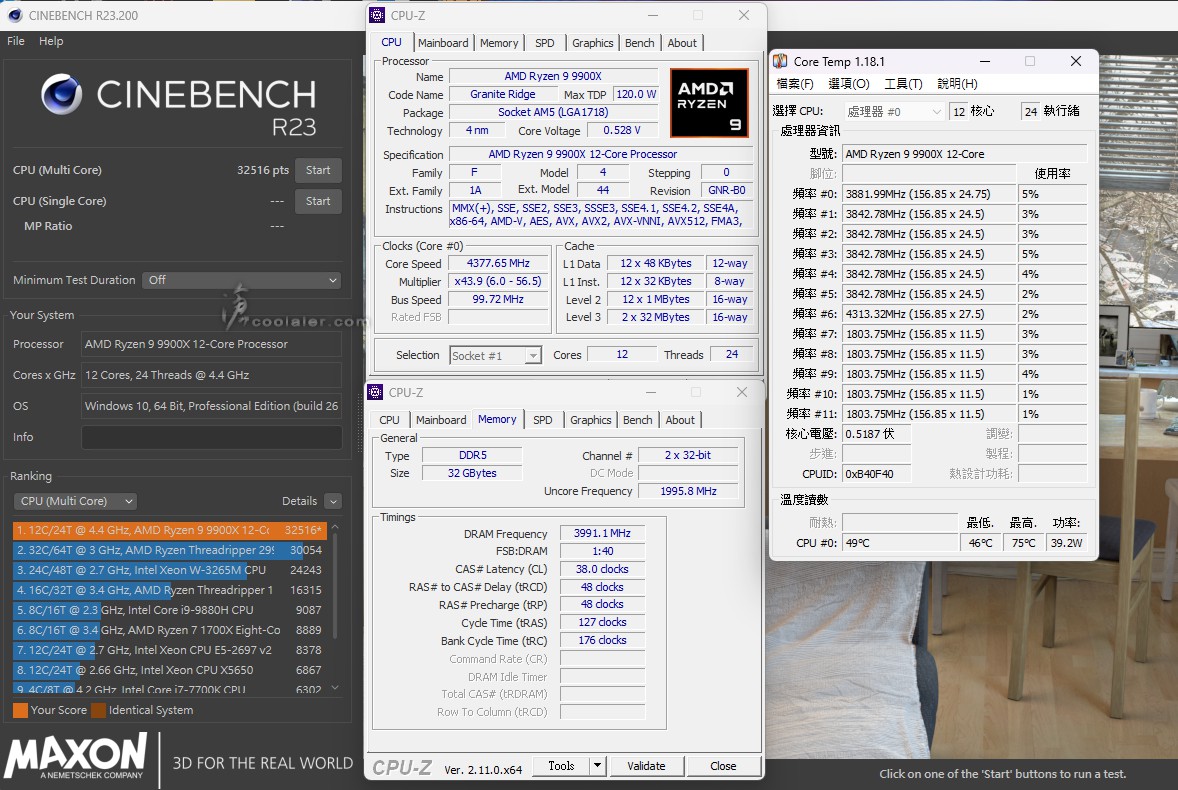Switch to Mainboard tab in upper CPU-Z
Viewport: 1178px width, 790px height.
[443, 43]
